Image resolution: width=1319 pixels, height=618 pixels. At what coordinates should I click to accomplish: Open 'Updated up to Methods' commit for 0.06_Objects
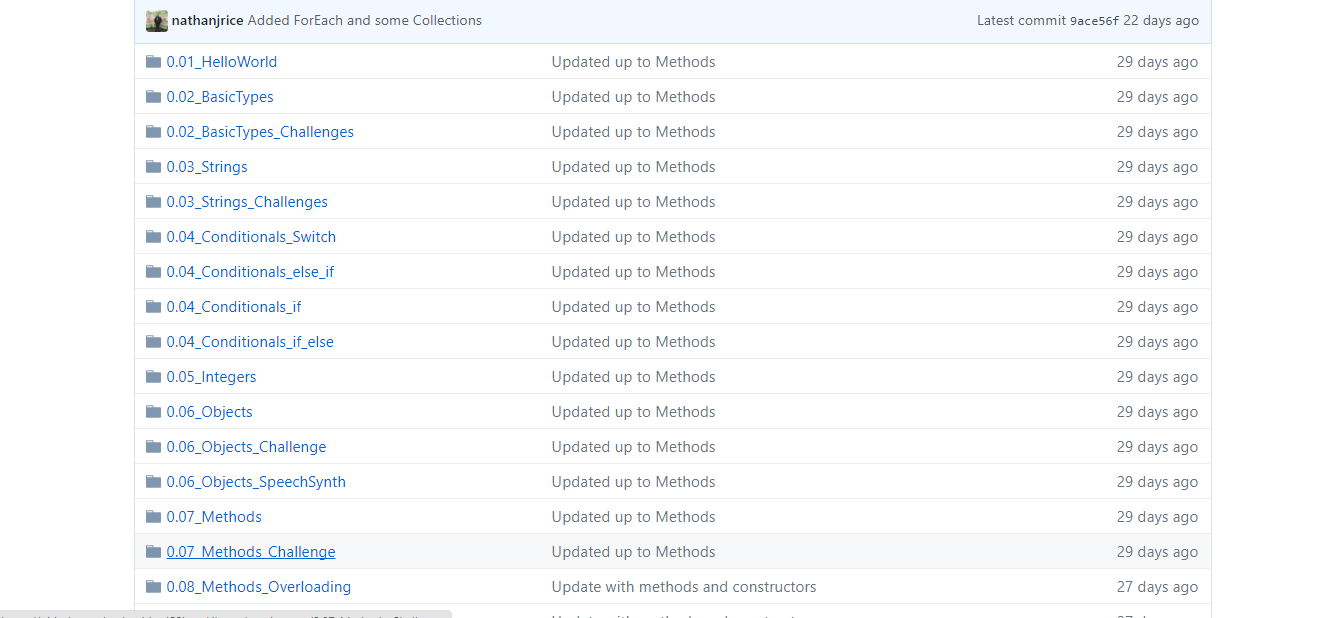pyautogui.click(x=633, y=412)
